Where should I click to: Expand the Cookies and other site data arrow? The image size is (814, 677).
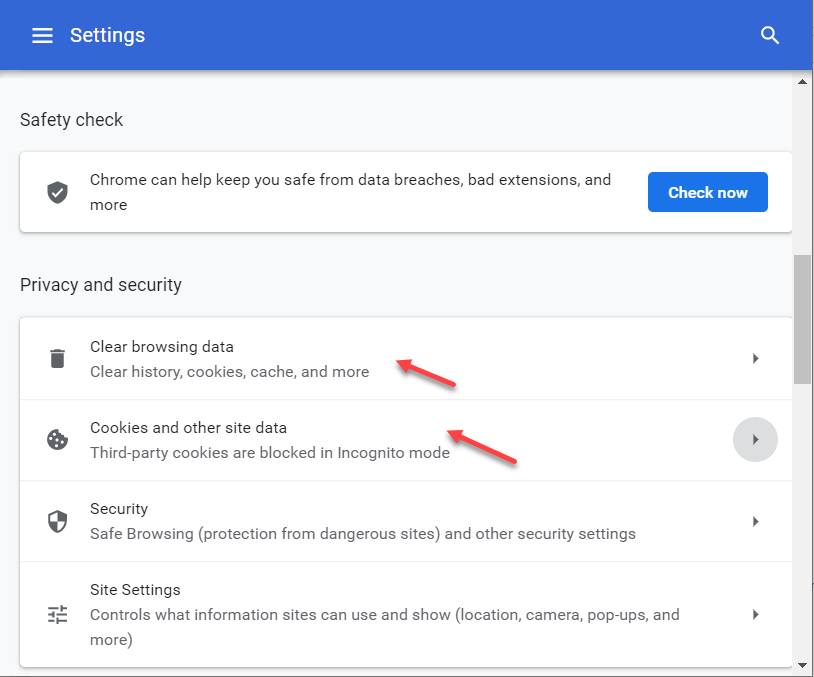[755, 439]
